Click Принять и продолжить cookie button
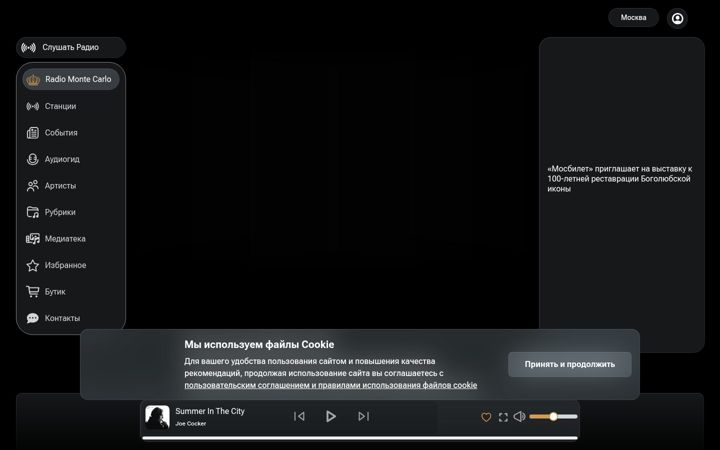 (x=569, y=364)
